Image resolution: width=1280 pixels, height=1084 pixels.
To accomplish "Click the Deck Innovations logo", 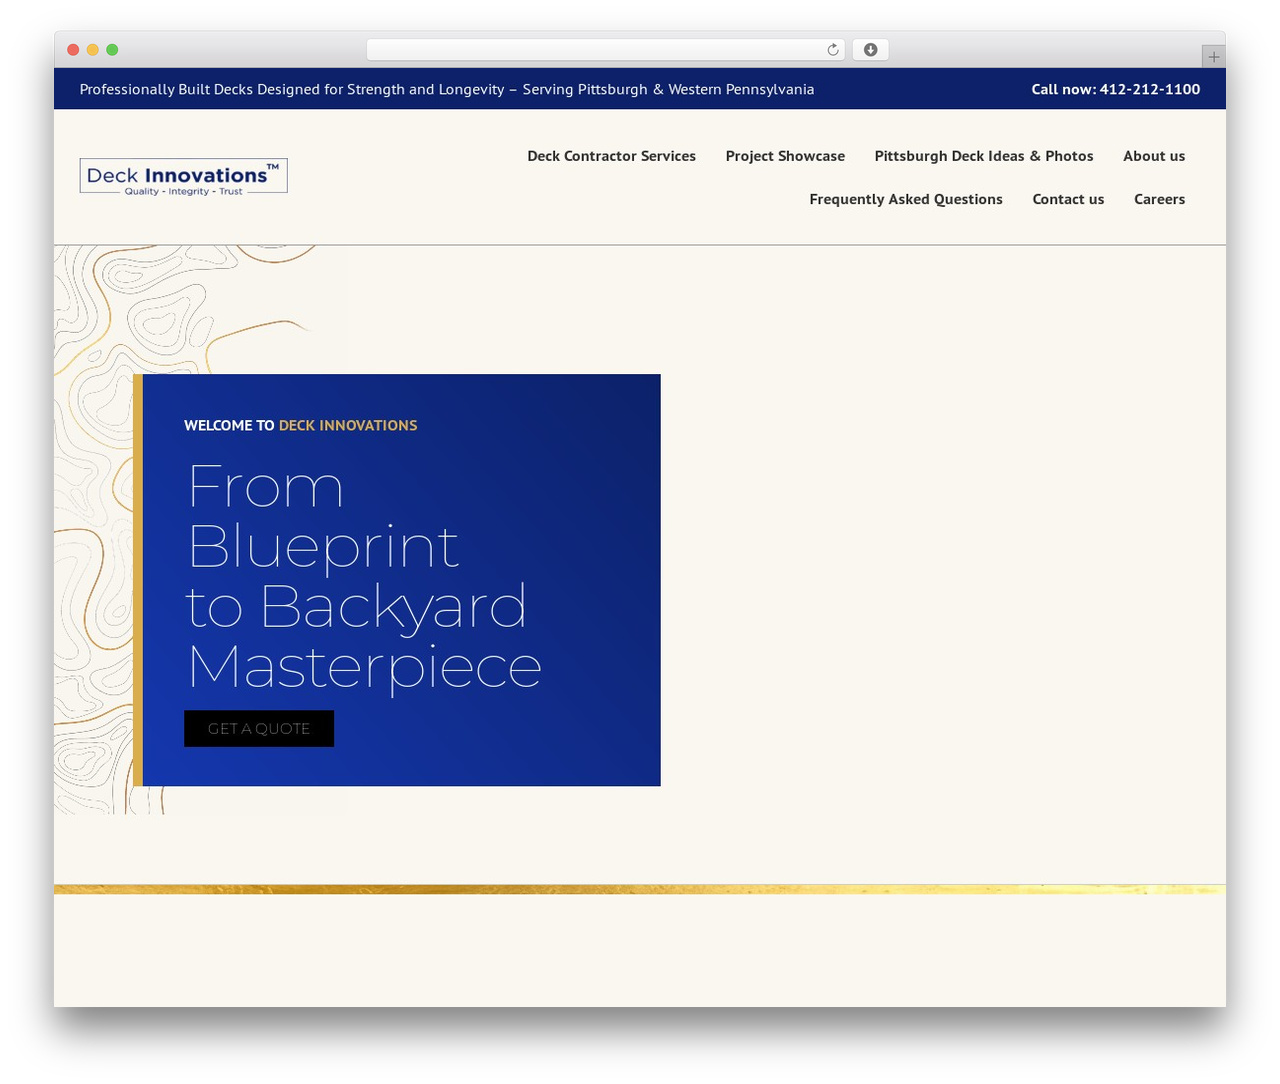I will pos(184,176).
